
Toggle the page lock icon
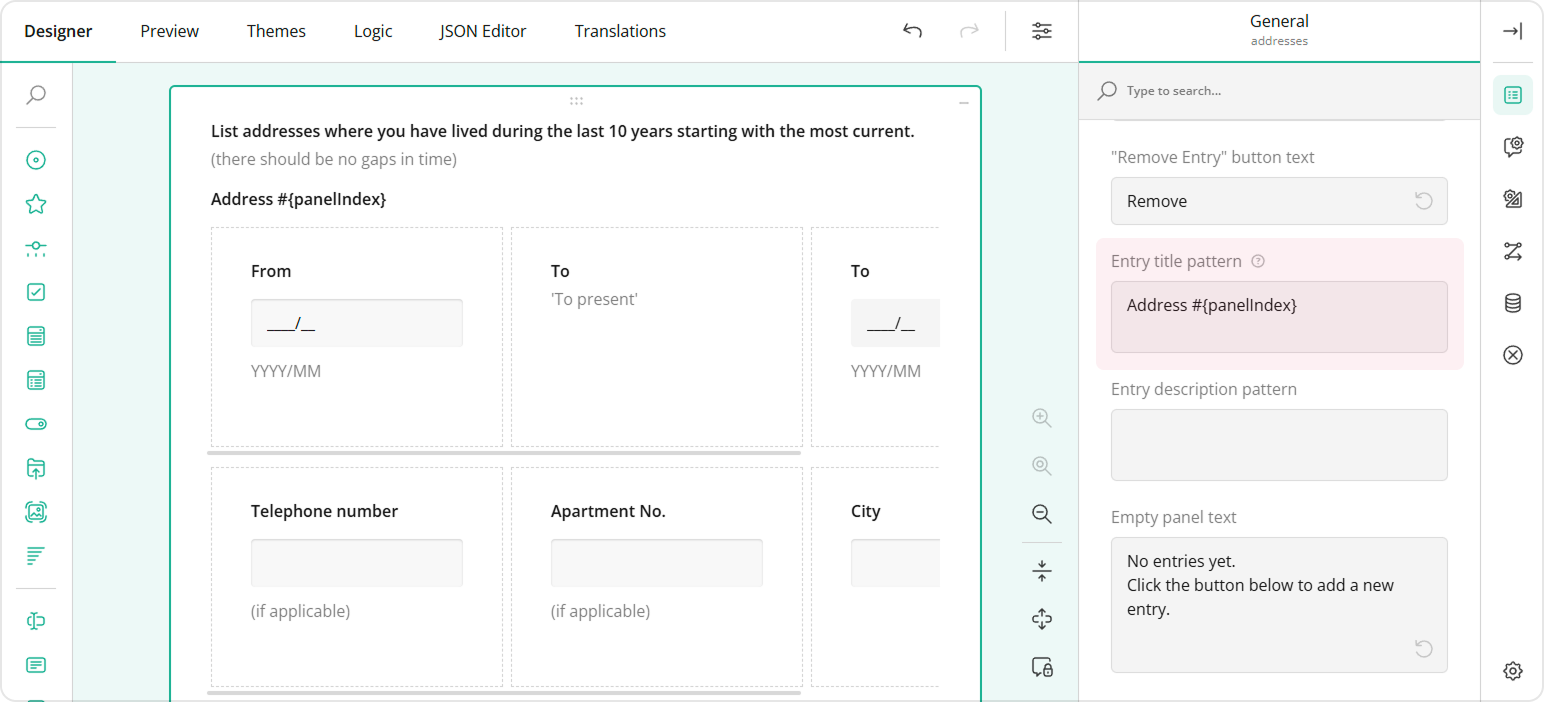tap(1041, 666)
